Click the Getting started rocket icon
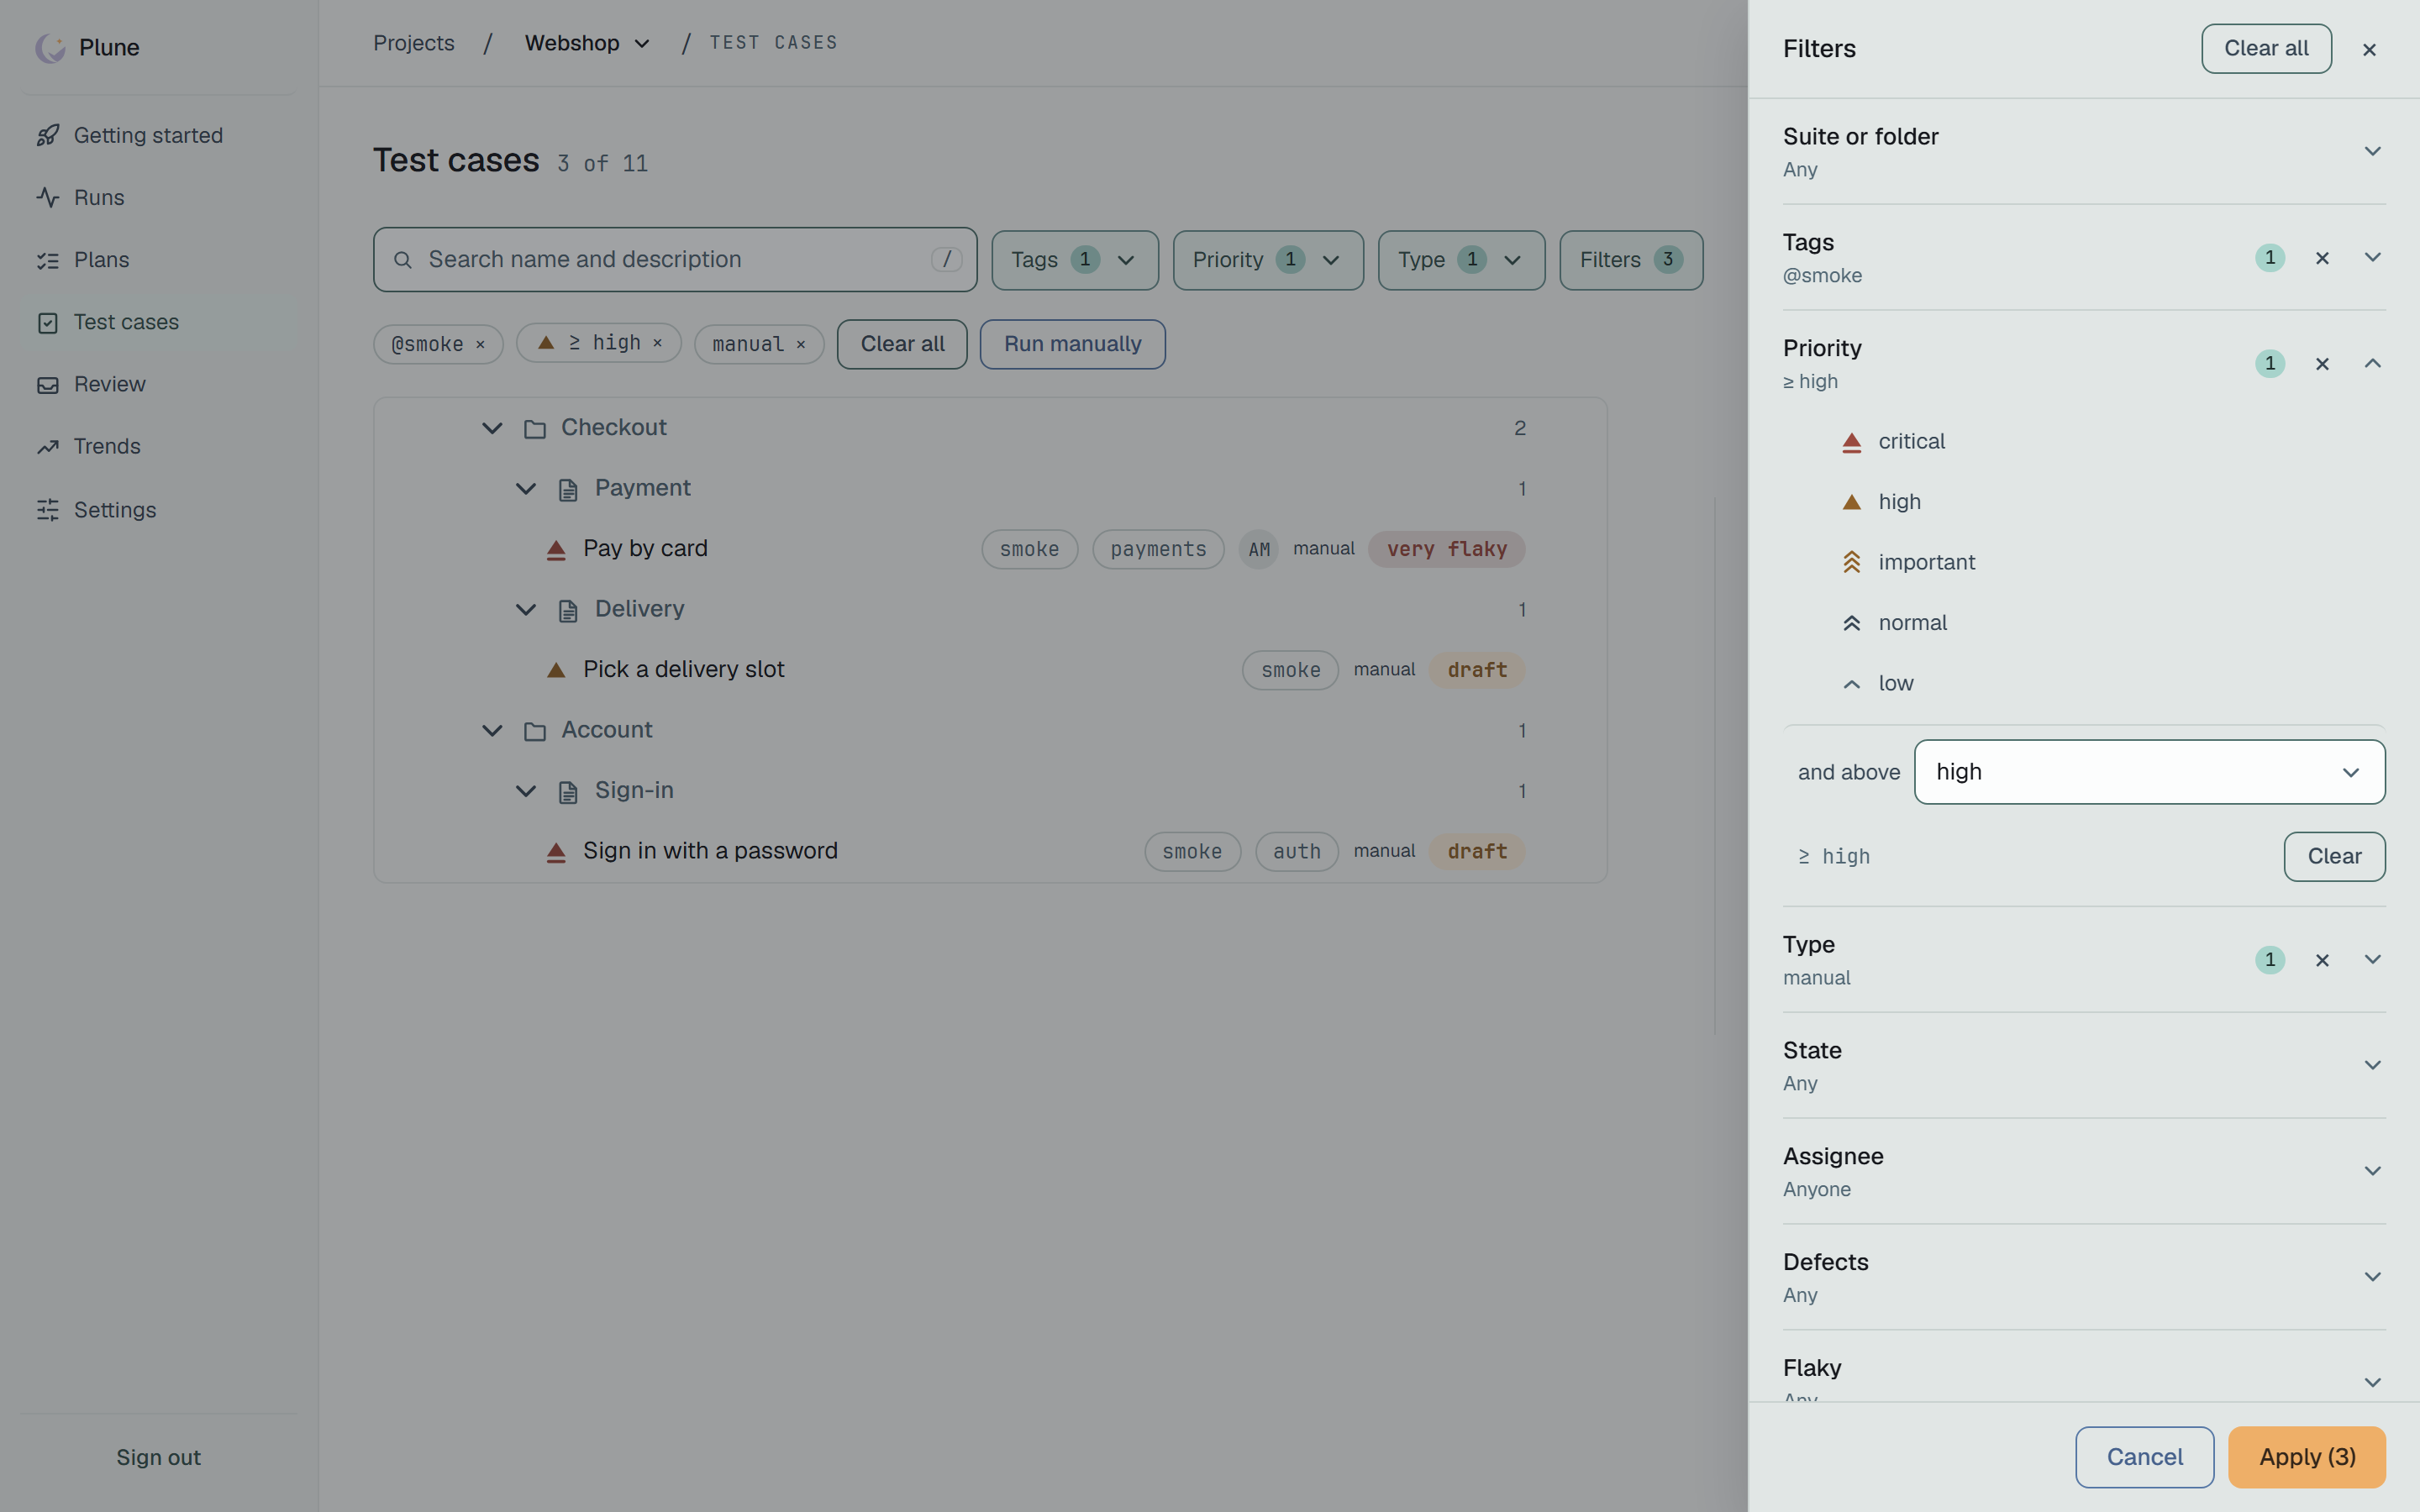2420x1512 pixels. [x=48, y=135]
